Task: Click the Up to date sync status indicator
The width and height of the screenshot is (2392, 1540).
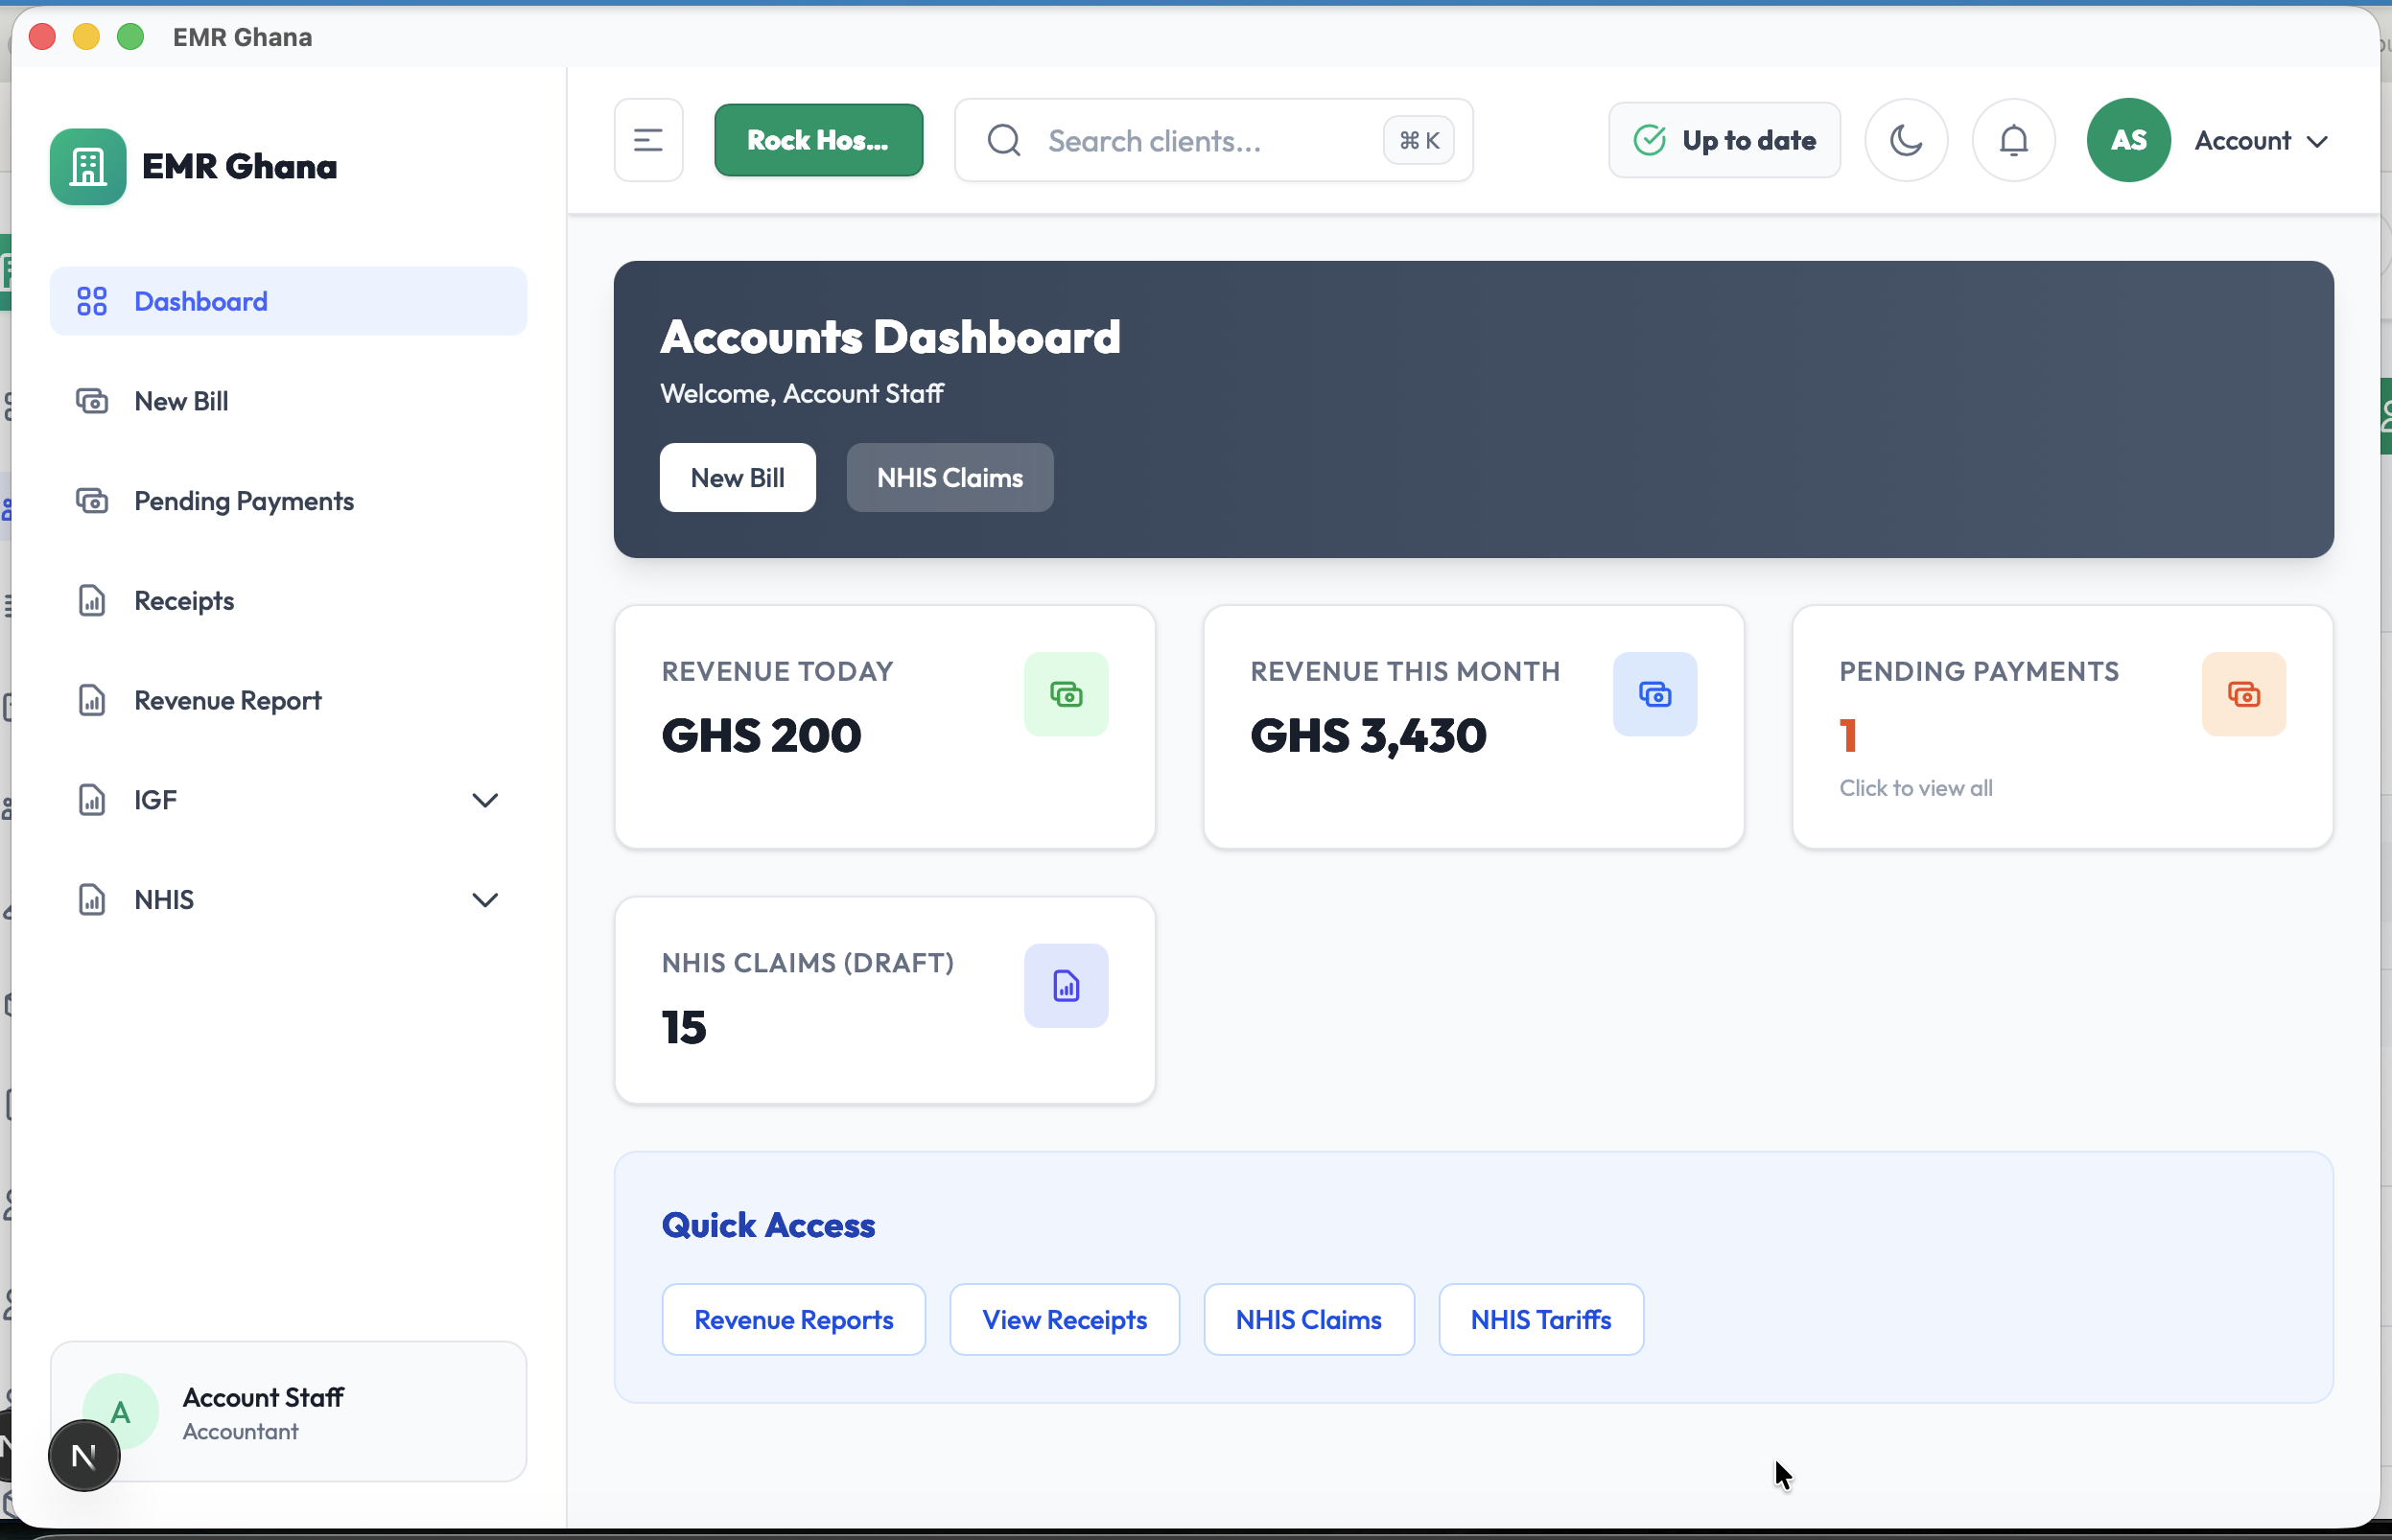Action: (x=1724, y=140)
